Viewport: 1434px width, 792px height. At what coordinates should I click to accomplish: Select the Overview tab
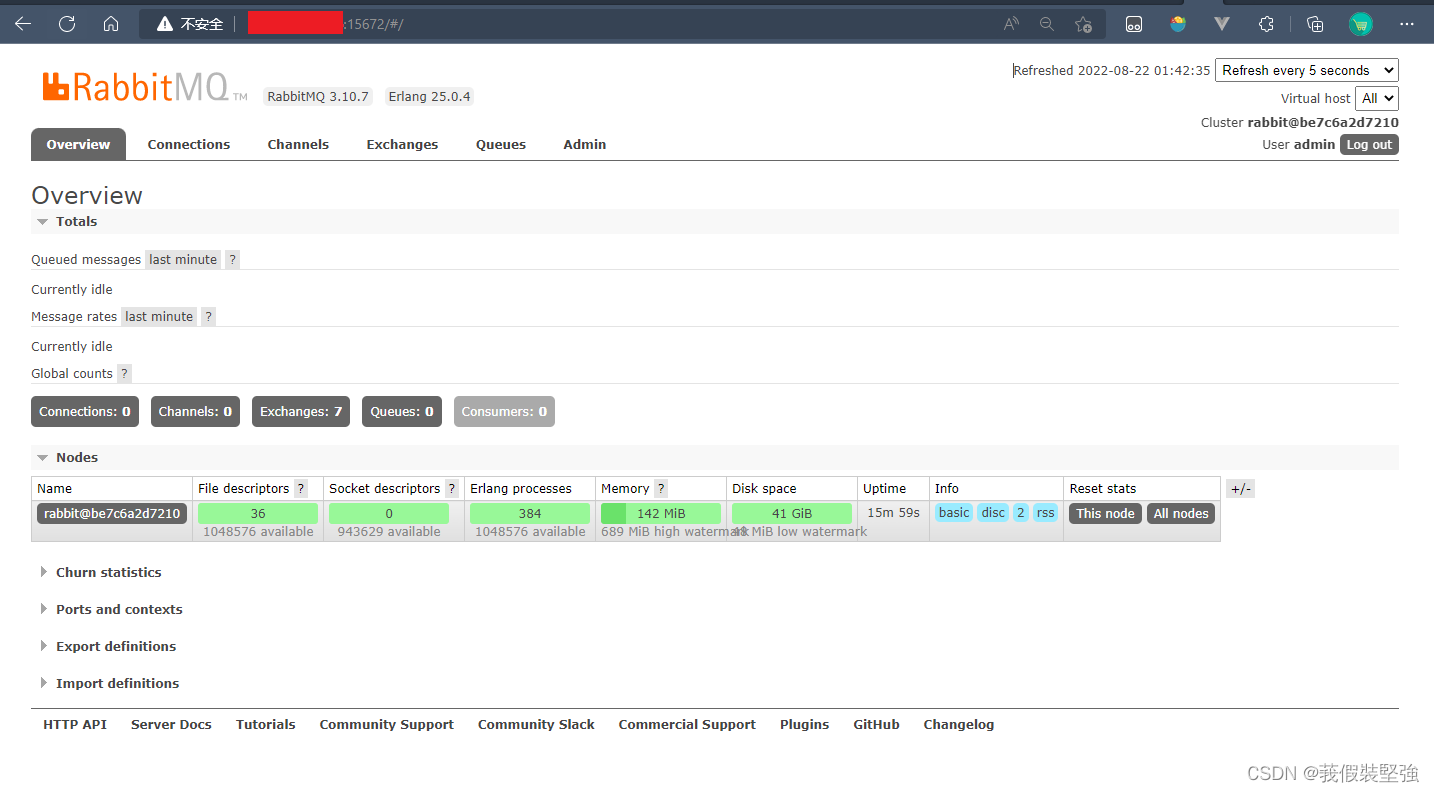[x=78, y=144]
